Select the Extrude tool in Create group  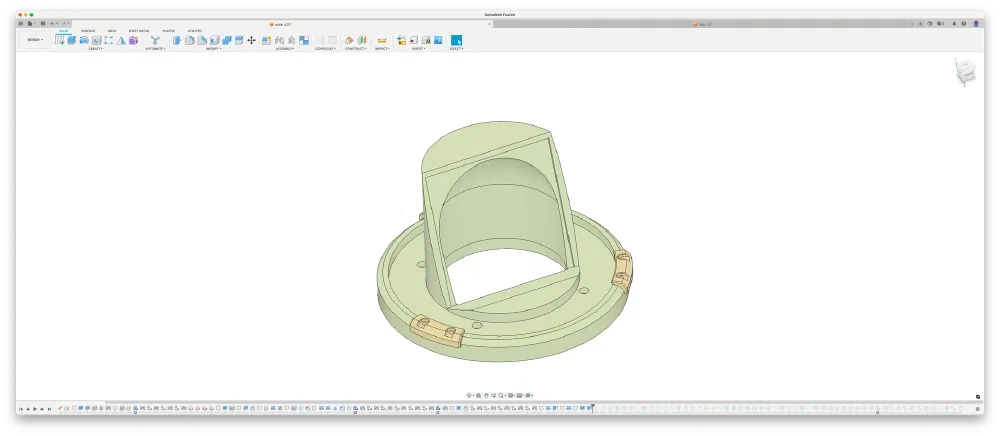[72, 40]
